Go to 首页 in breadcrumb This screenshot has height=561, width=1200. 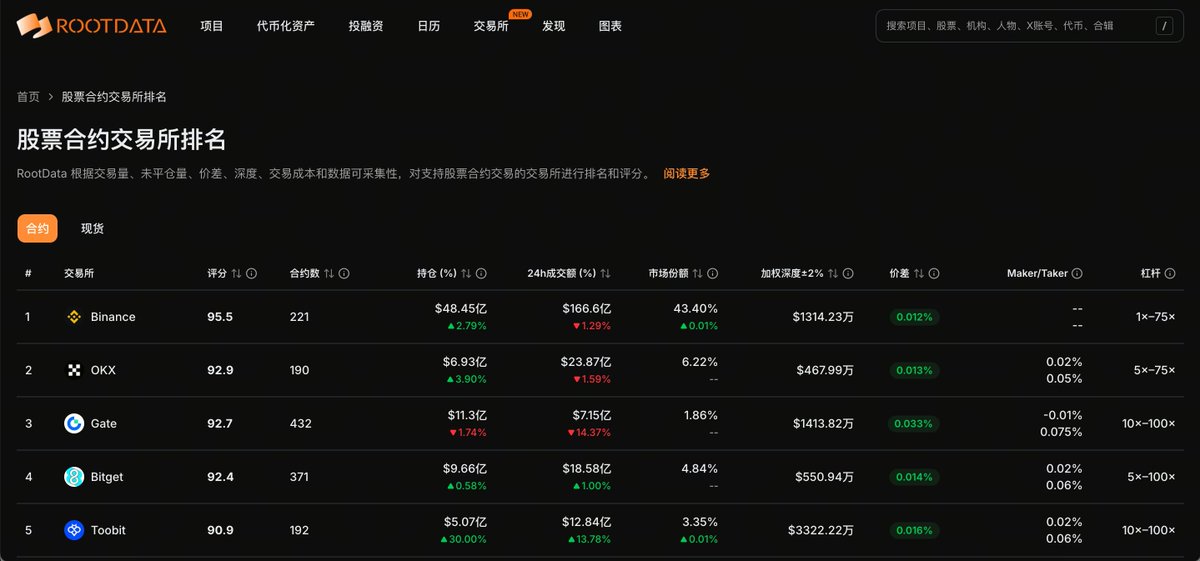pyautogui.click(x=28, y=97)
